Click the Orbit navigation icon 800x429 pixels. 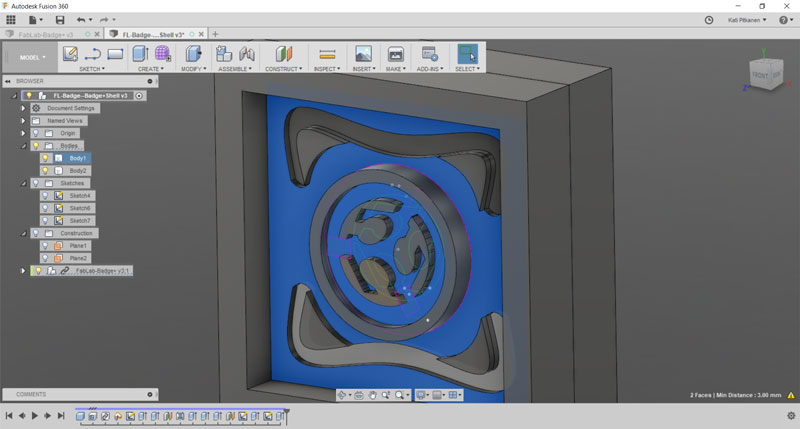pos(342,395)
